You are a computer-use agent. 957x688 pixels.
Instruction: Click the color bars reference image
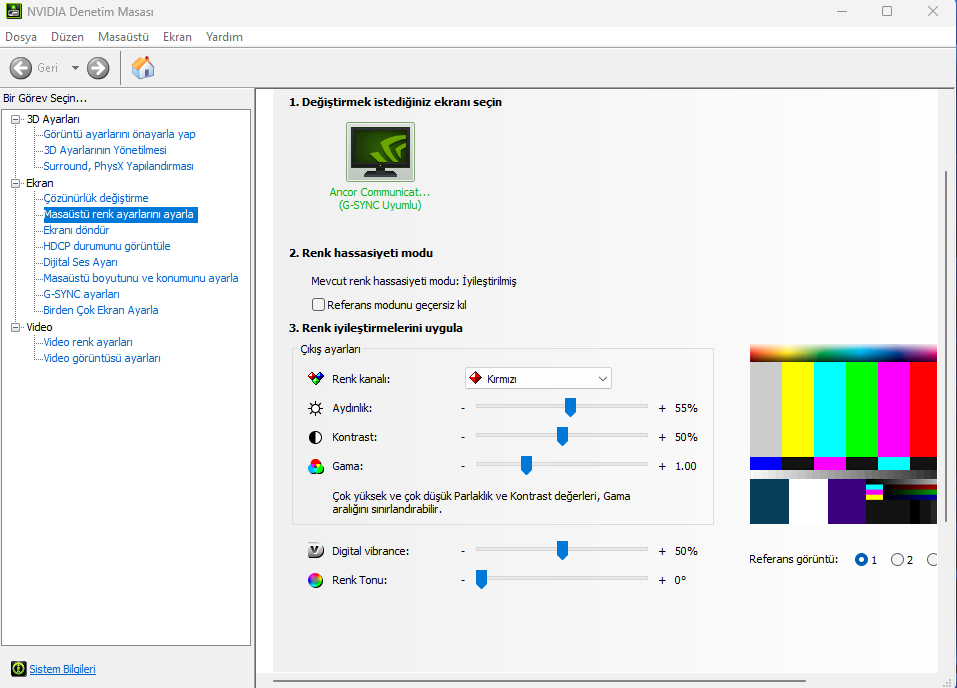tap(843, 434)
